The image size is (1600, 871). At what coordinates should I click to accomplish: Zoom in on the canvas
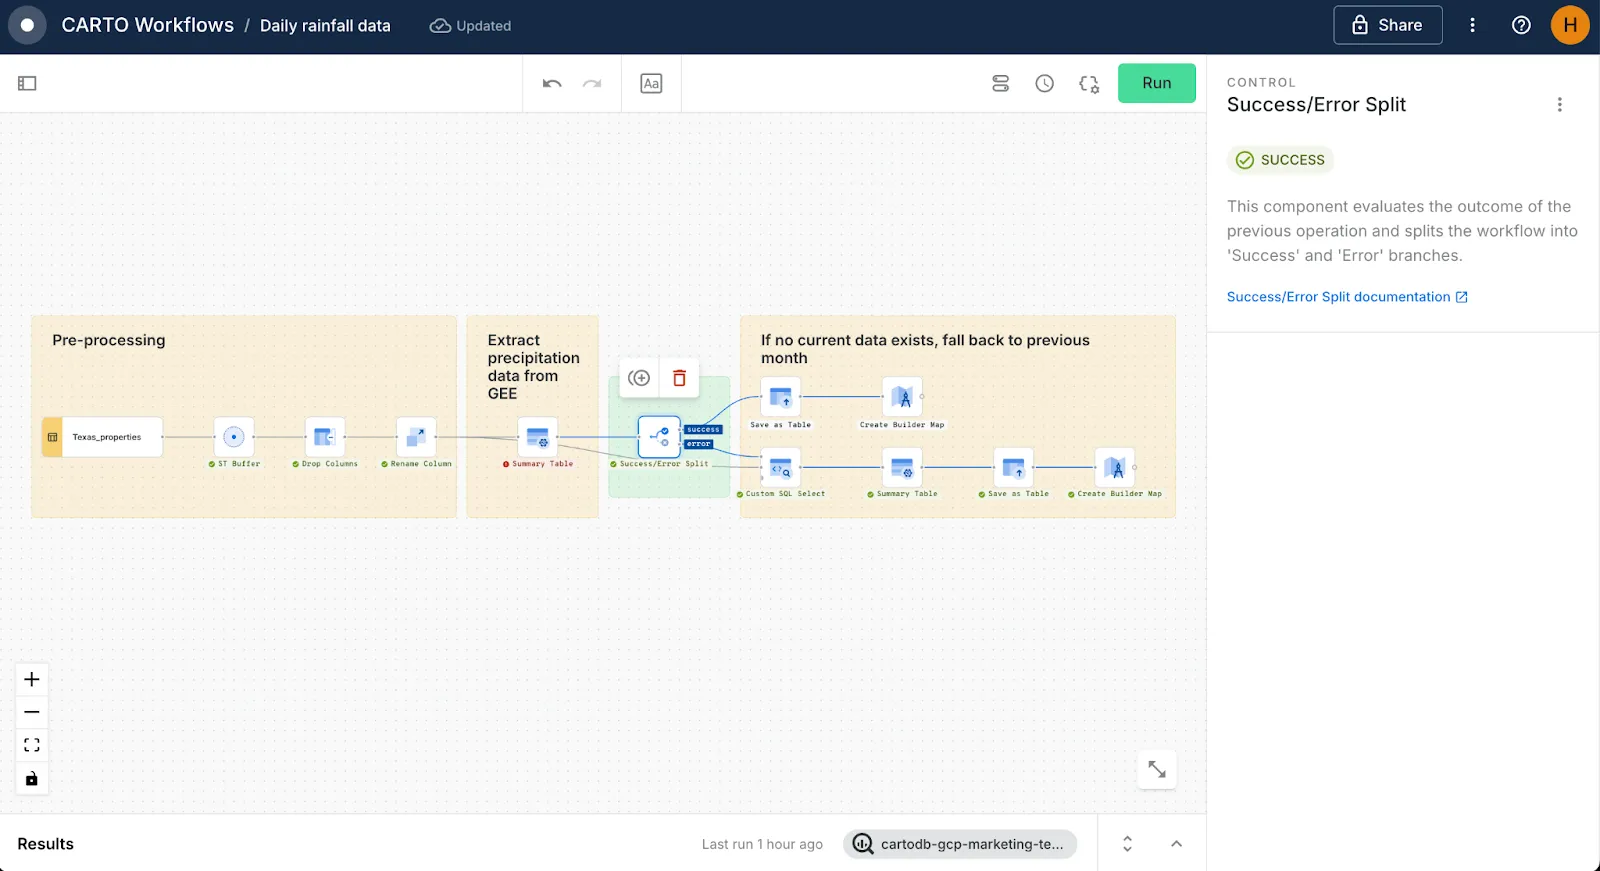click(x=32, y=680)
